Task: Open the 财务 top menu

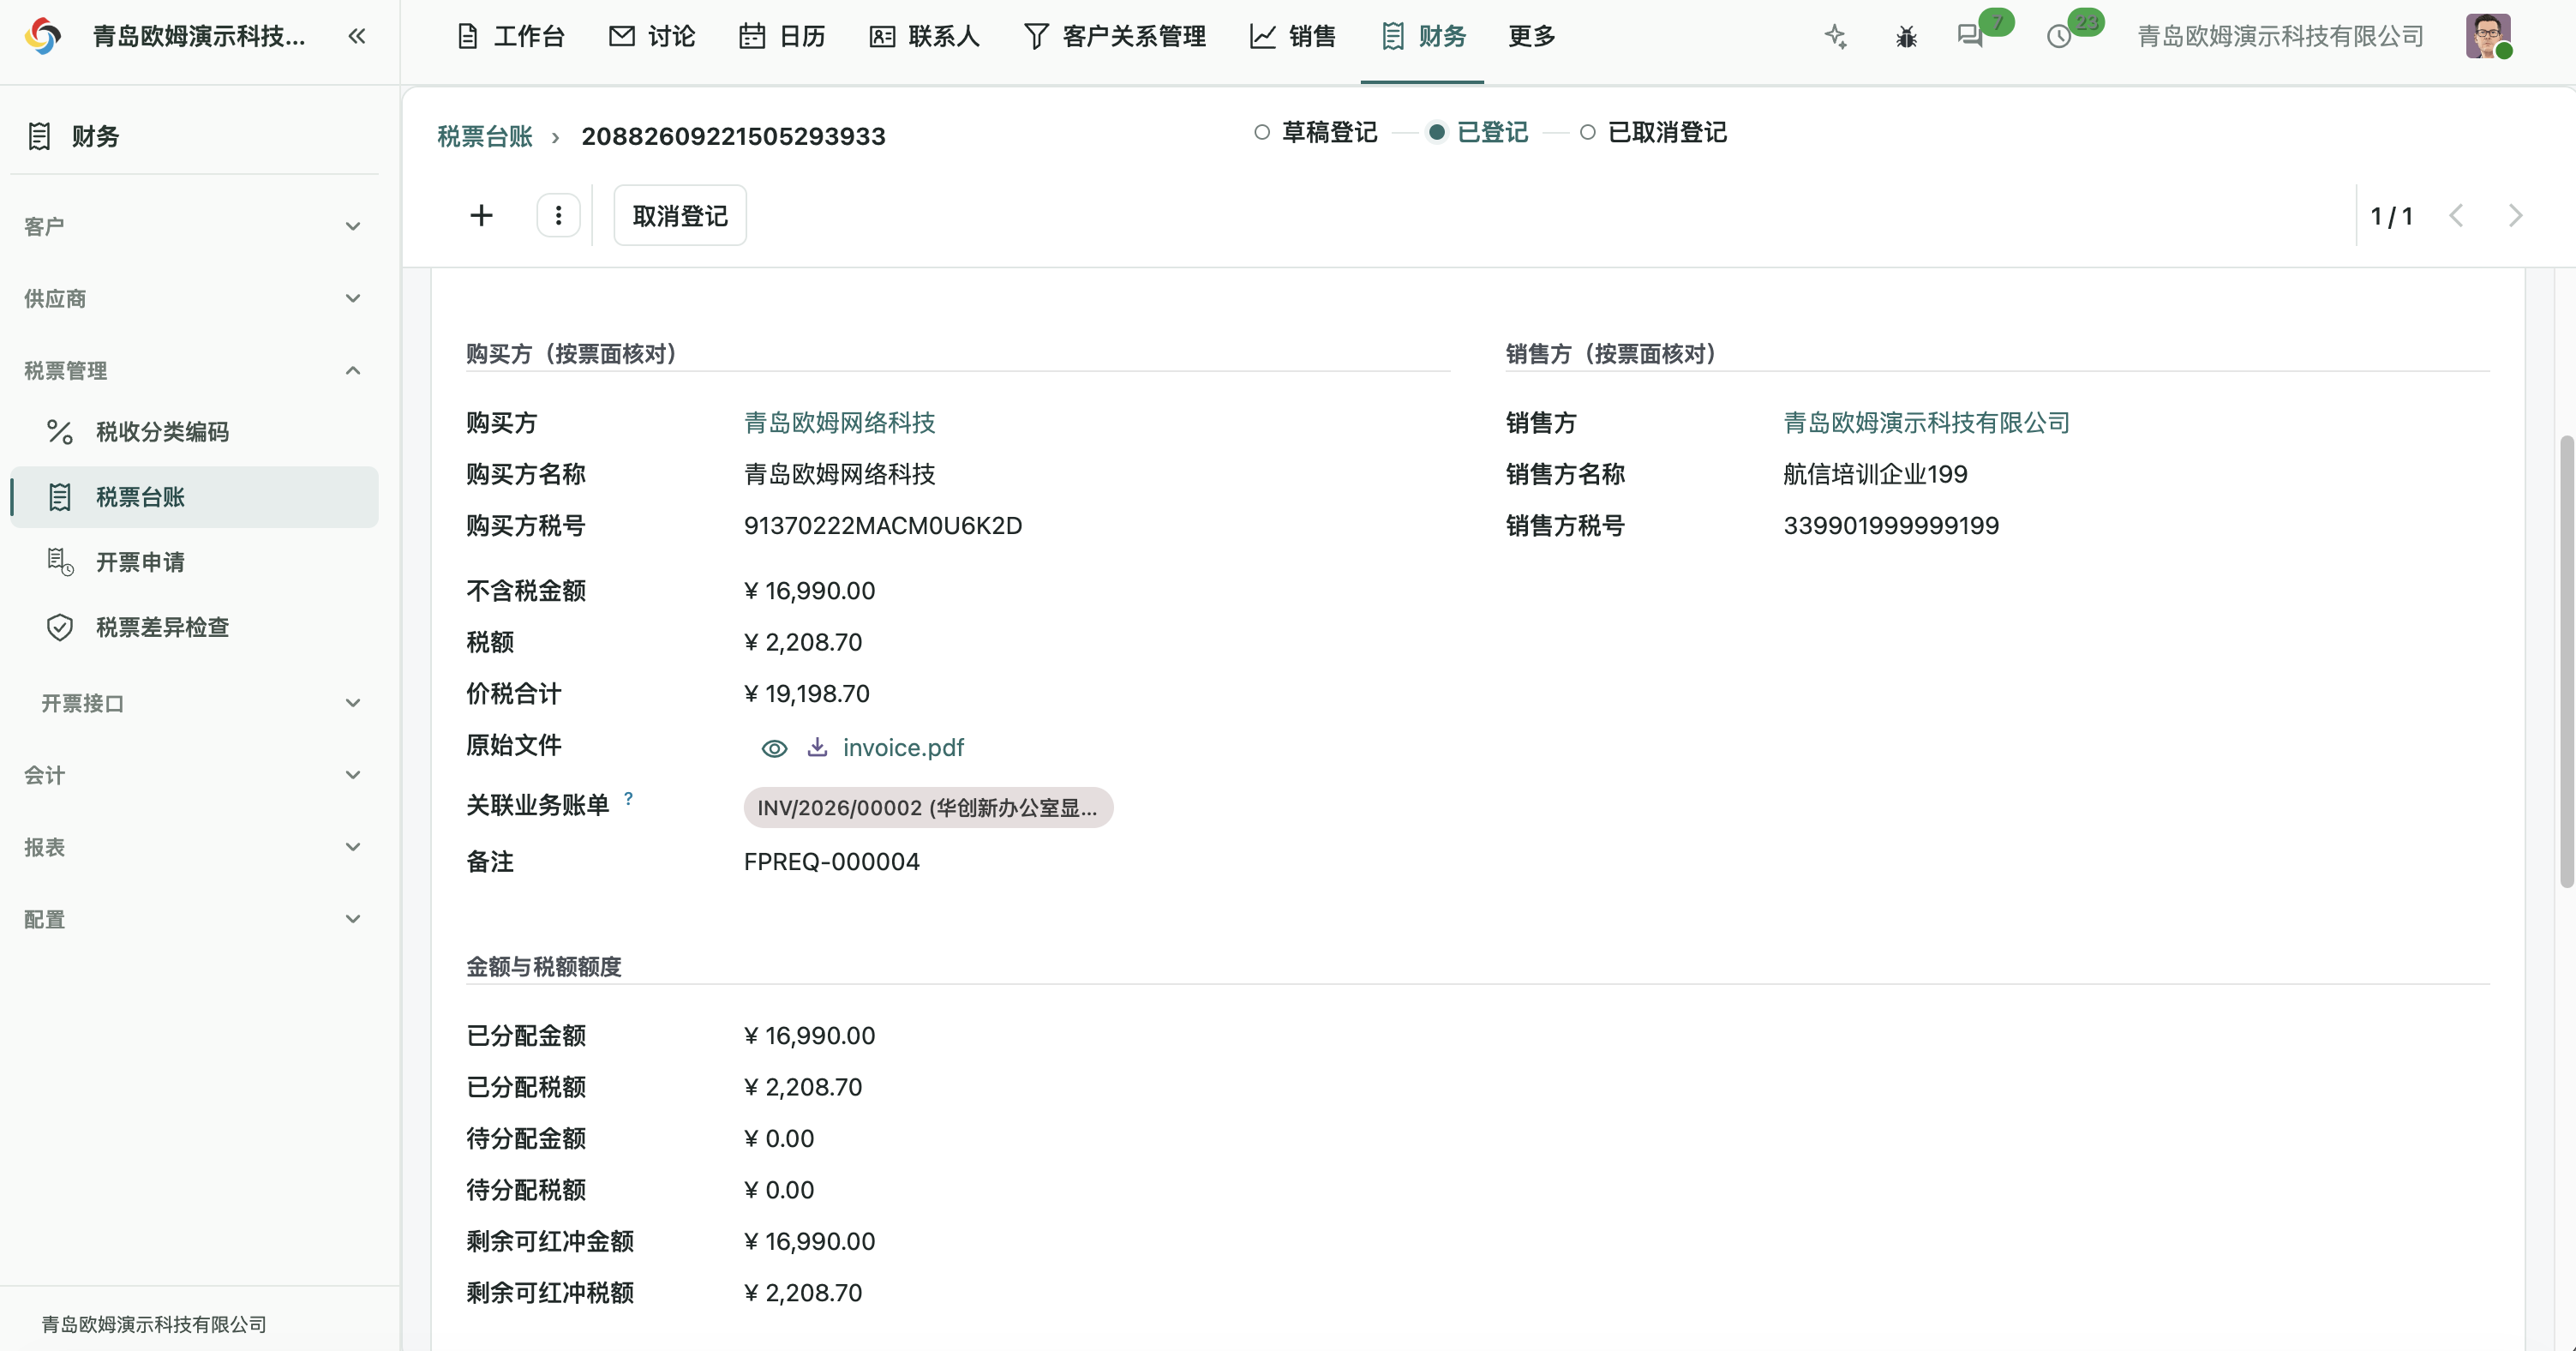Action: 1423,37
